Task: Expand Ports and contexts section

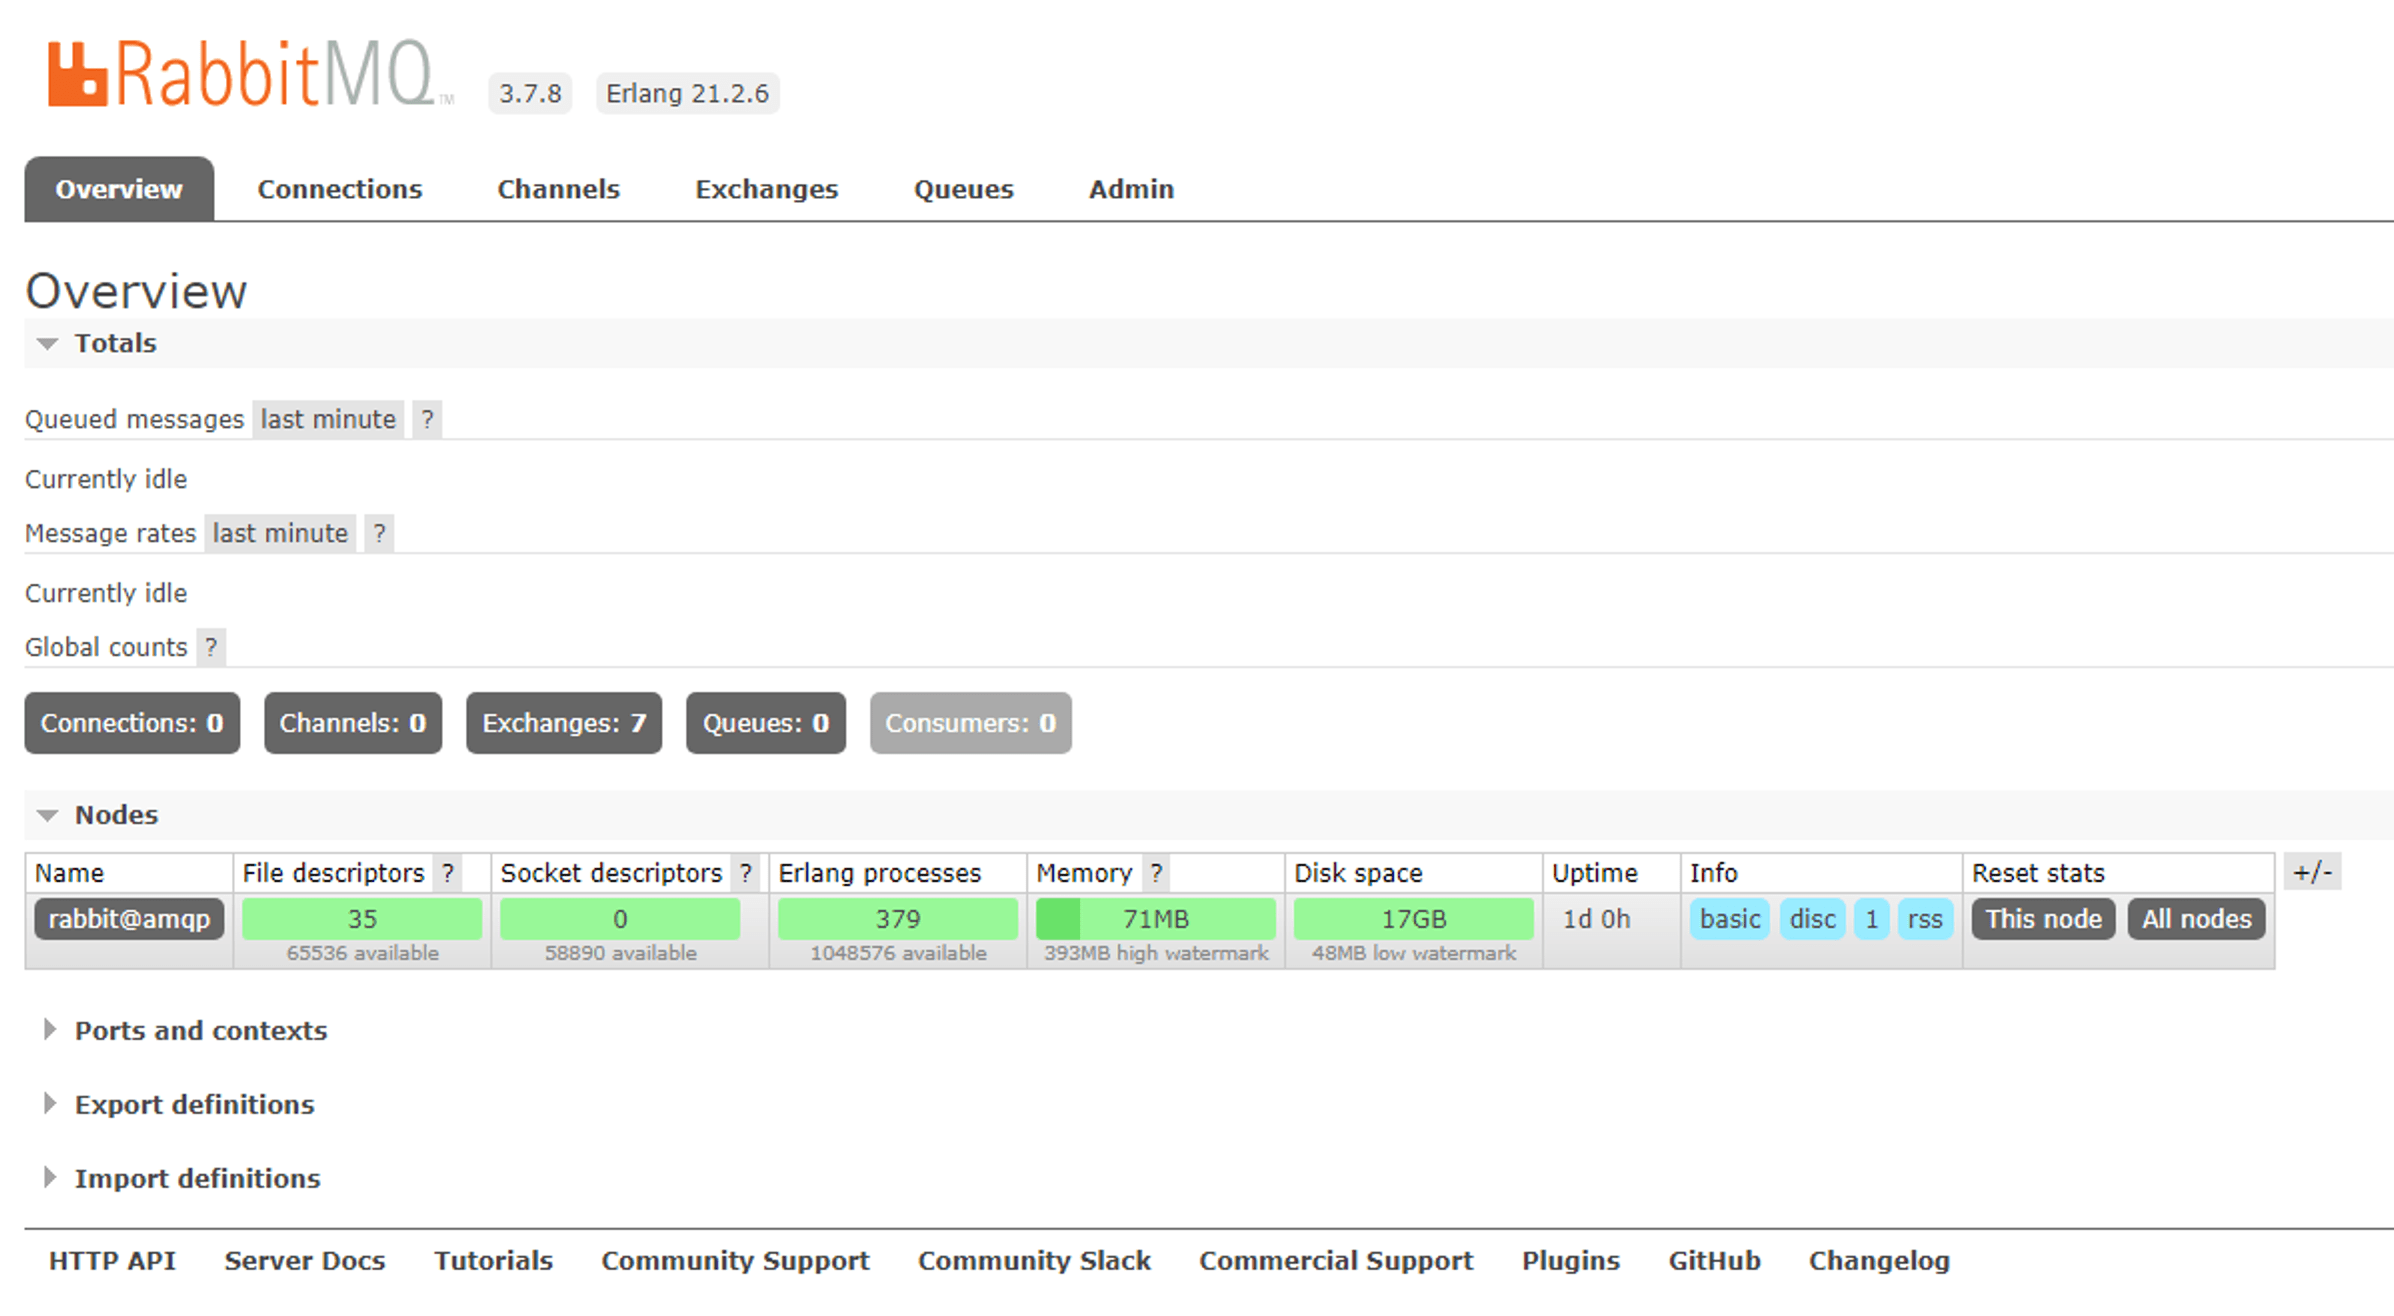Action: [x=200, y=1030]
